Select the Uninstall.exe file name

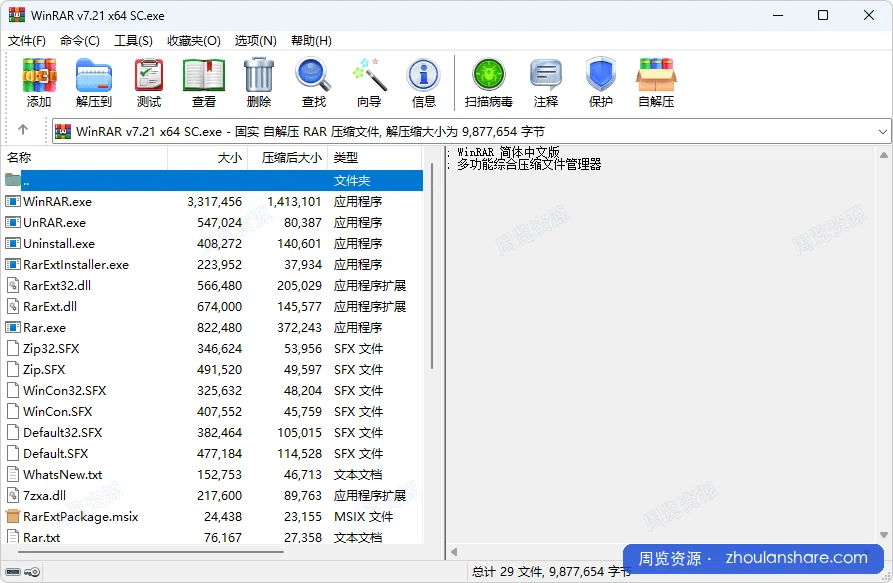pyautogui.click(x=59, y=244)
